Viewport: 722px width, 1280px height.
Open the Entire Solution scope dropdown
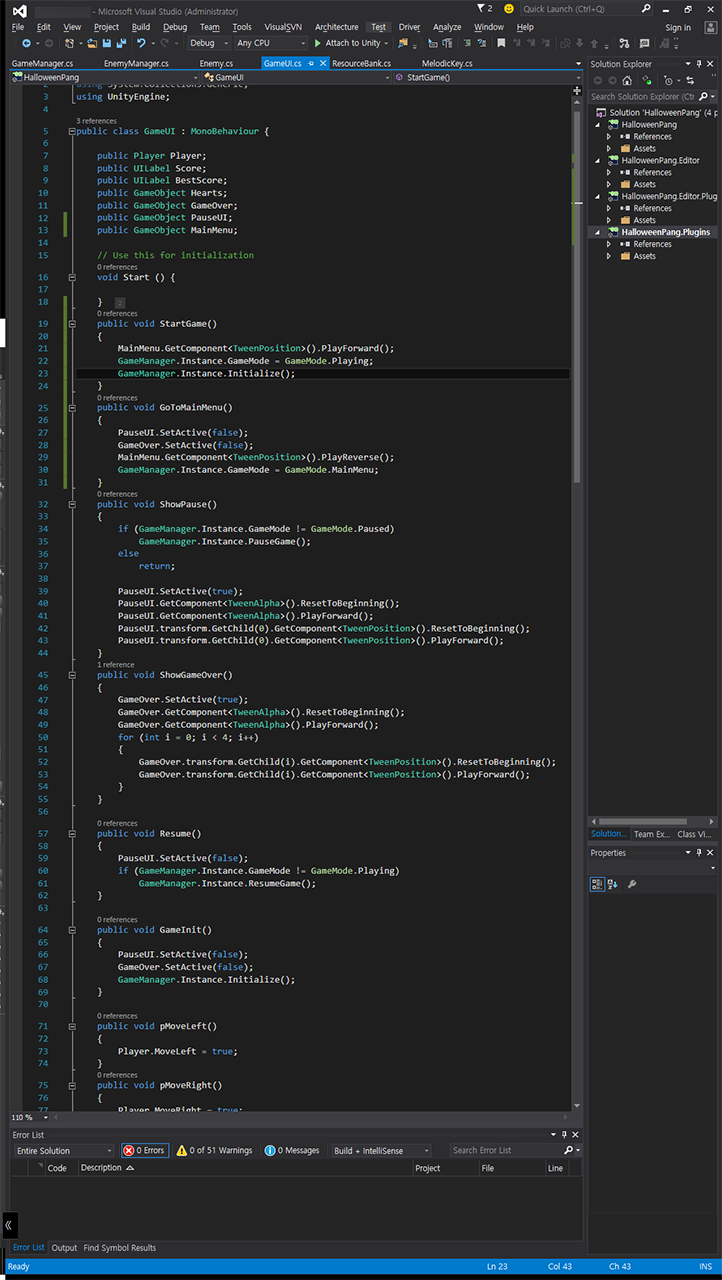pos(64,1151)
